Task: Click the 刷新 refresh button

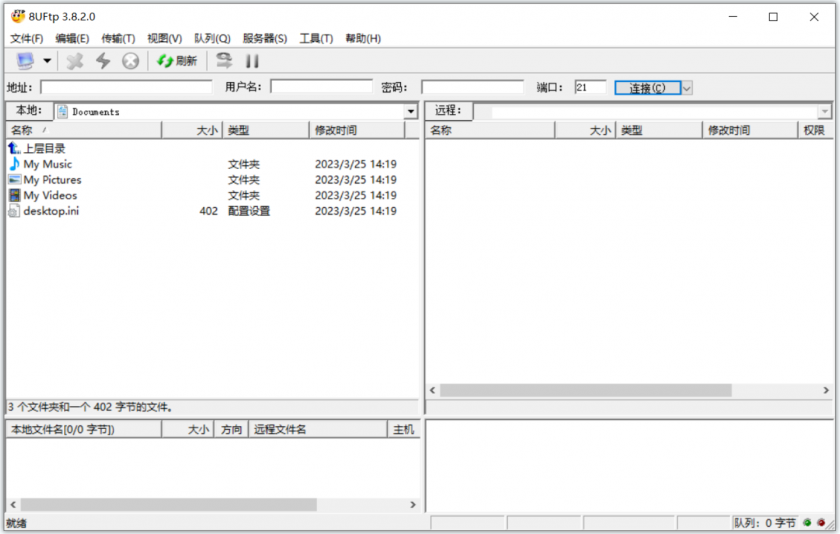Action: [x=177, y=61]
